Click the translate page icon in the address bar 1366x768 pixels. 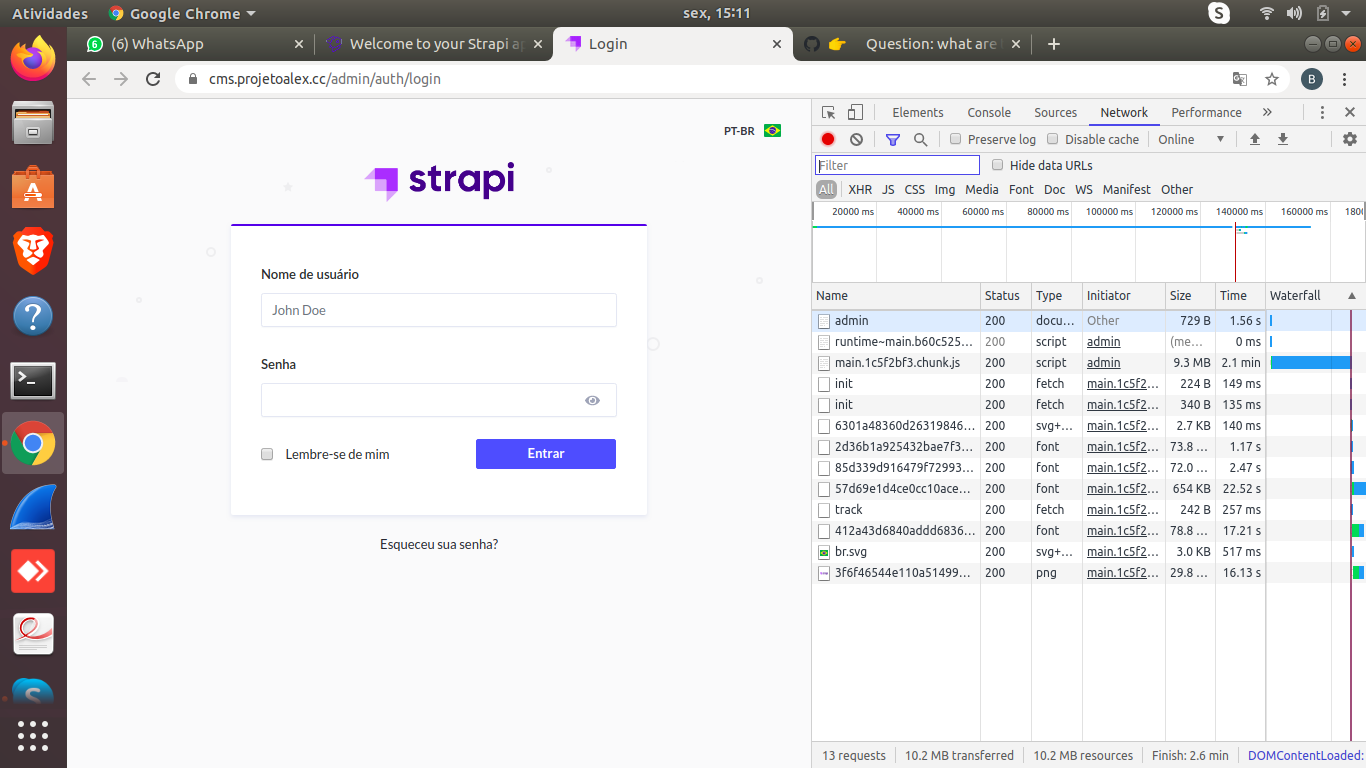[x=1240, y=78]
